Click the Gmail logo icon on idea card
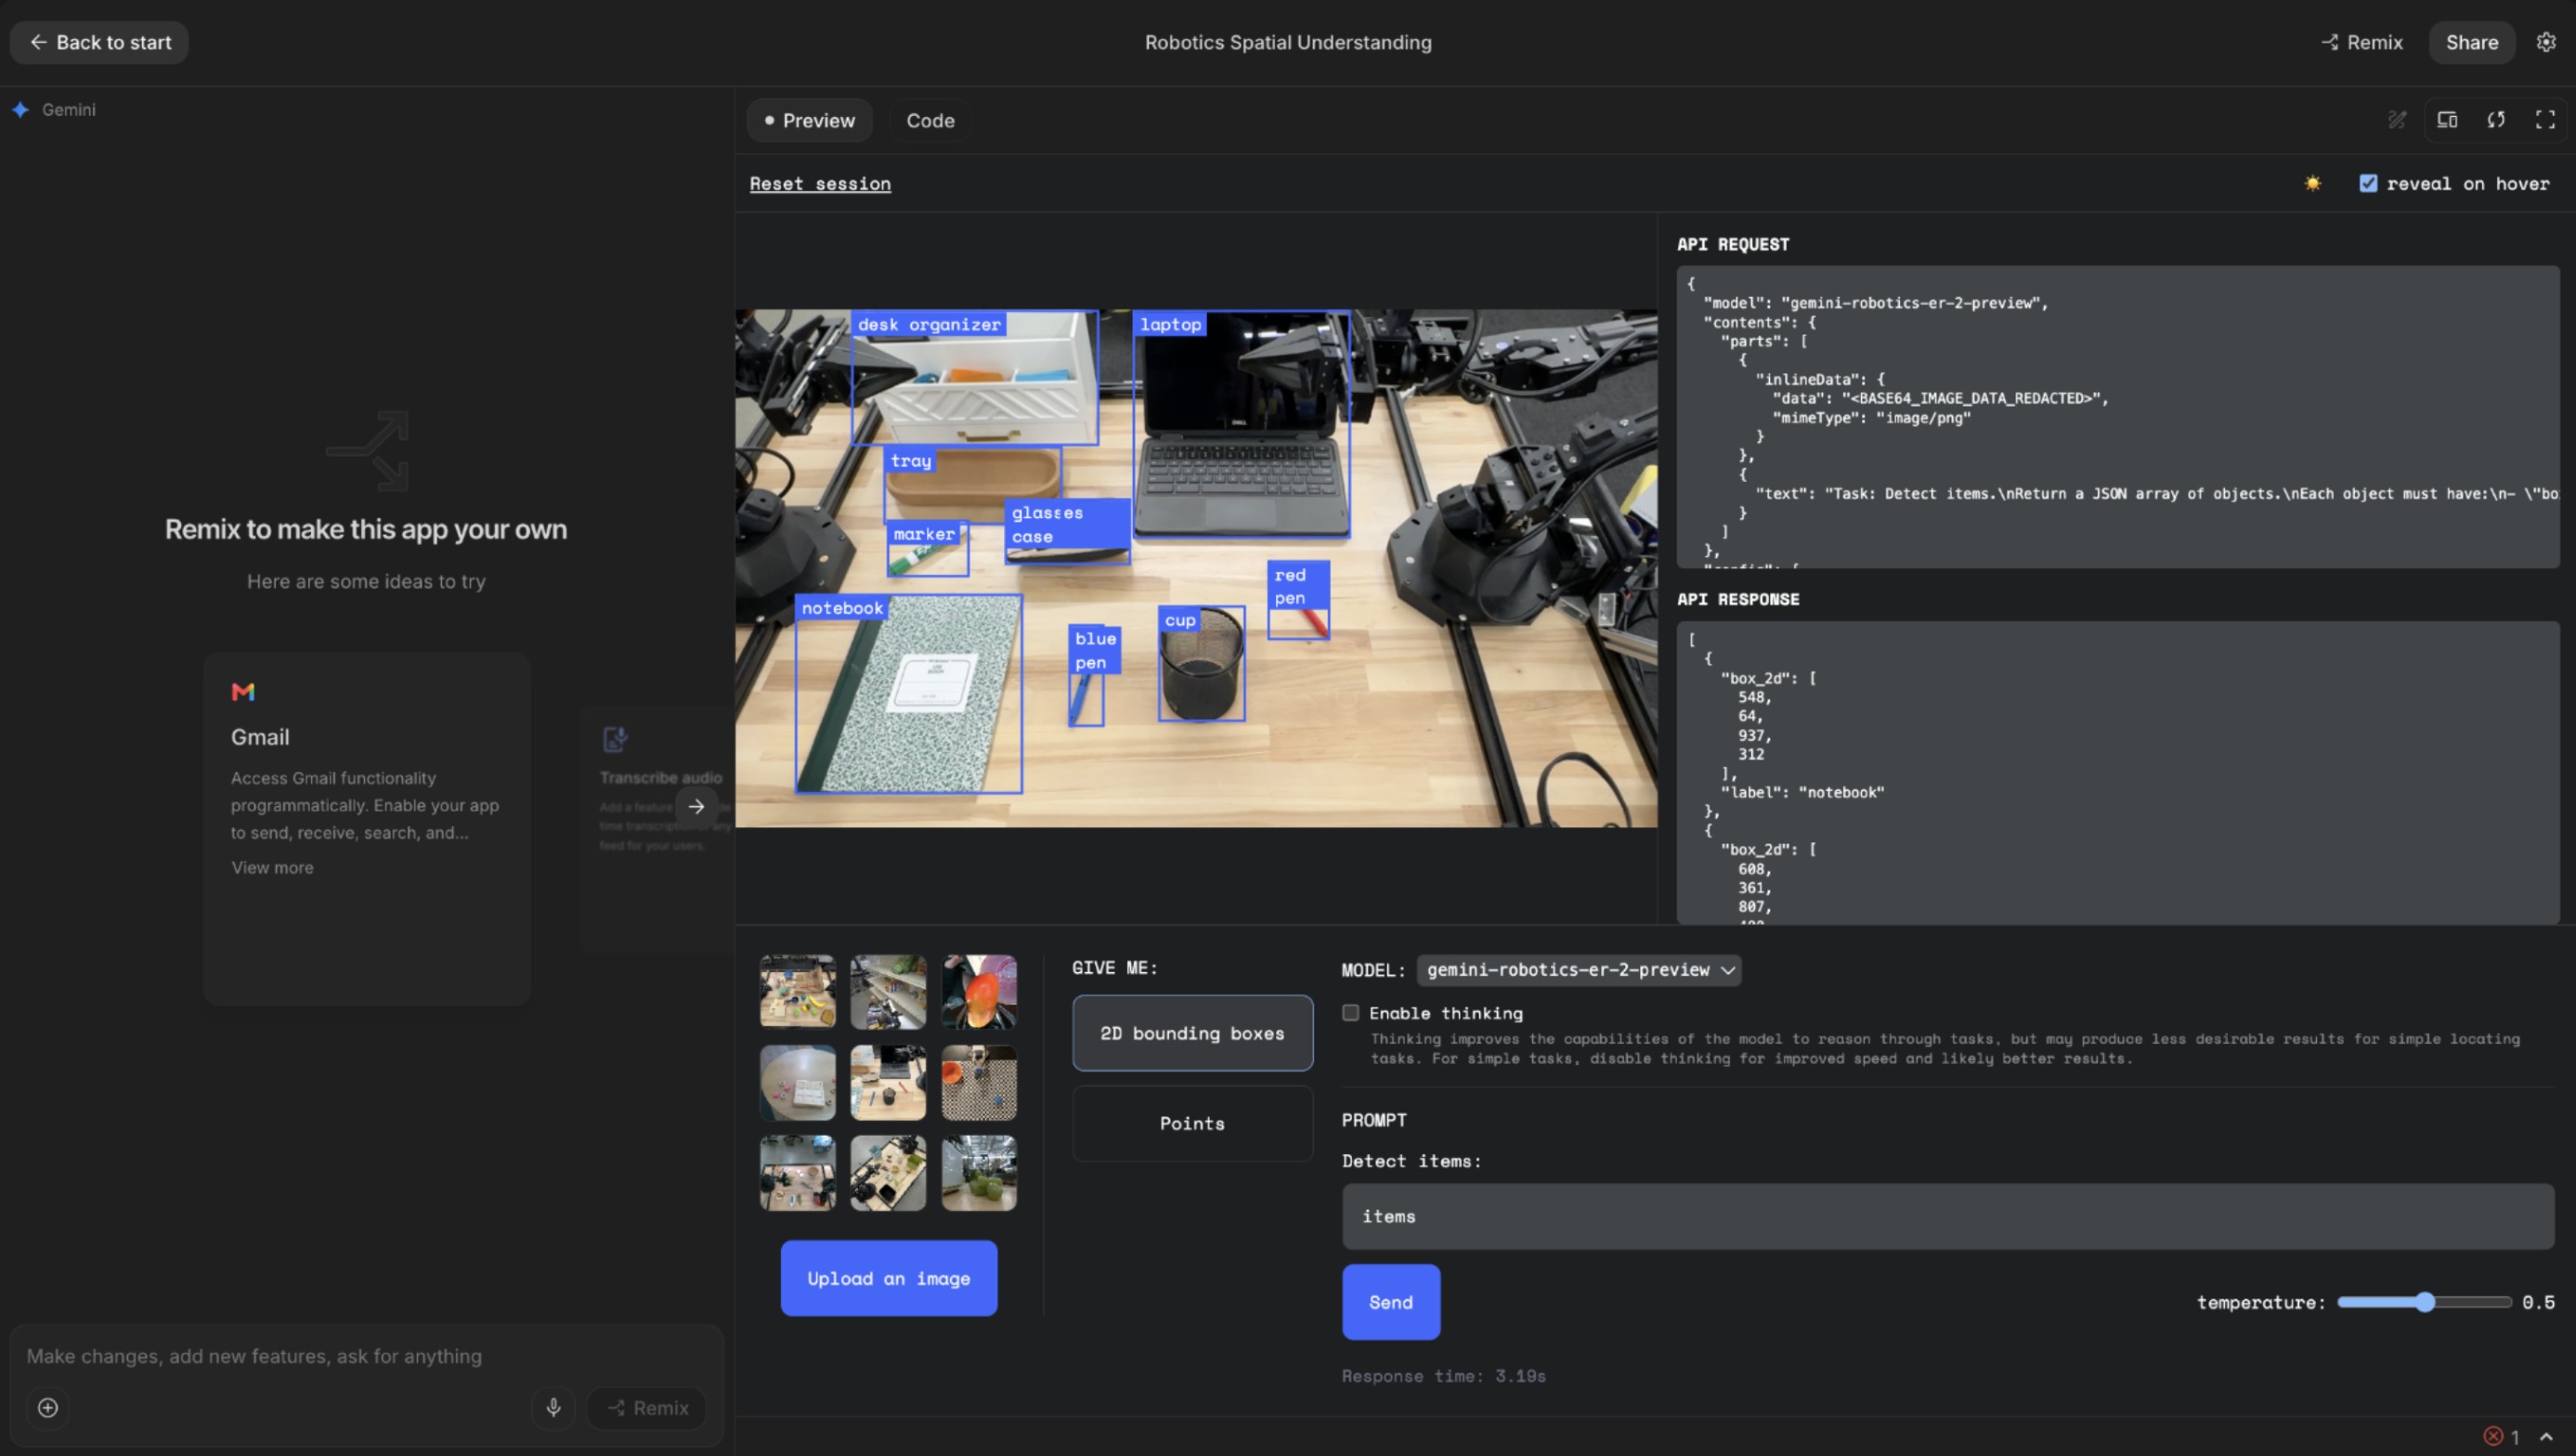Screen dimensions: 2576x1456 tap(243, 692)
